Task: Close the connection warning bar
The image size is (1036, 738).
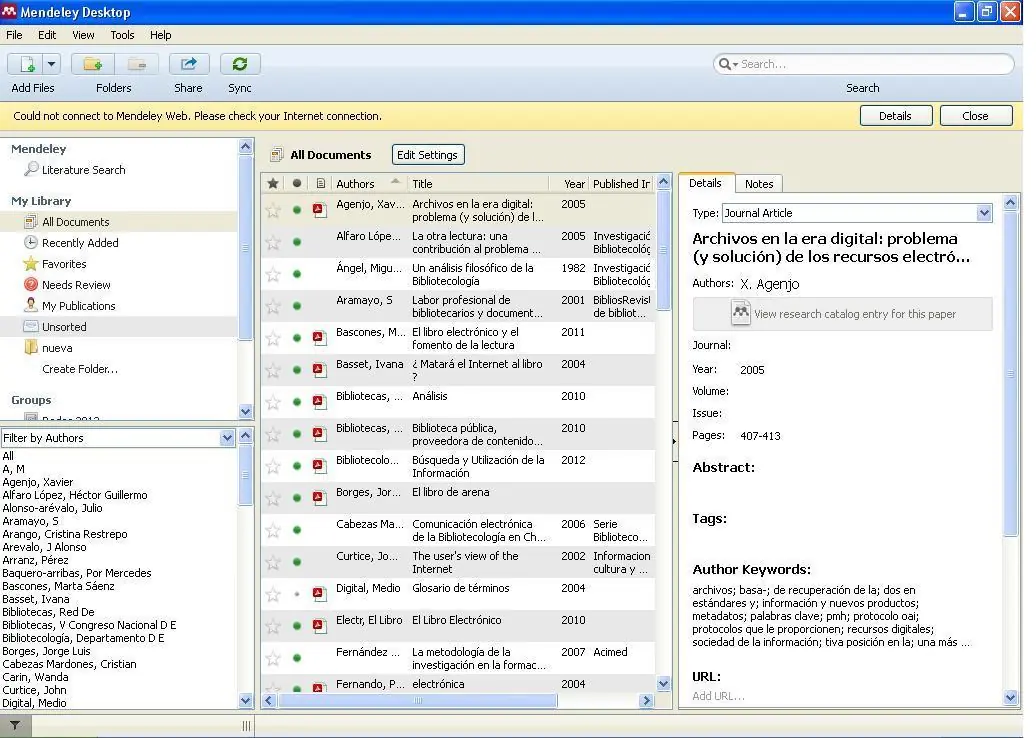Action: click(x=976, y=116)
